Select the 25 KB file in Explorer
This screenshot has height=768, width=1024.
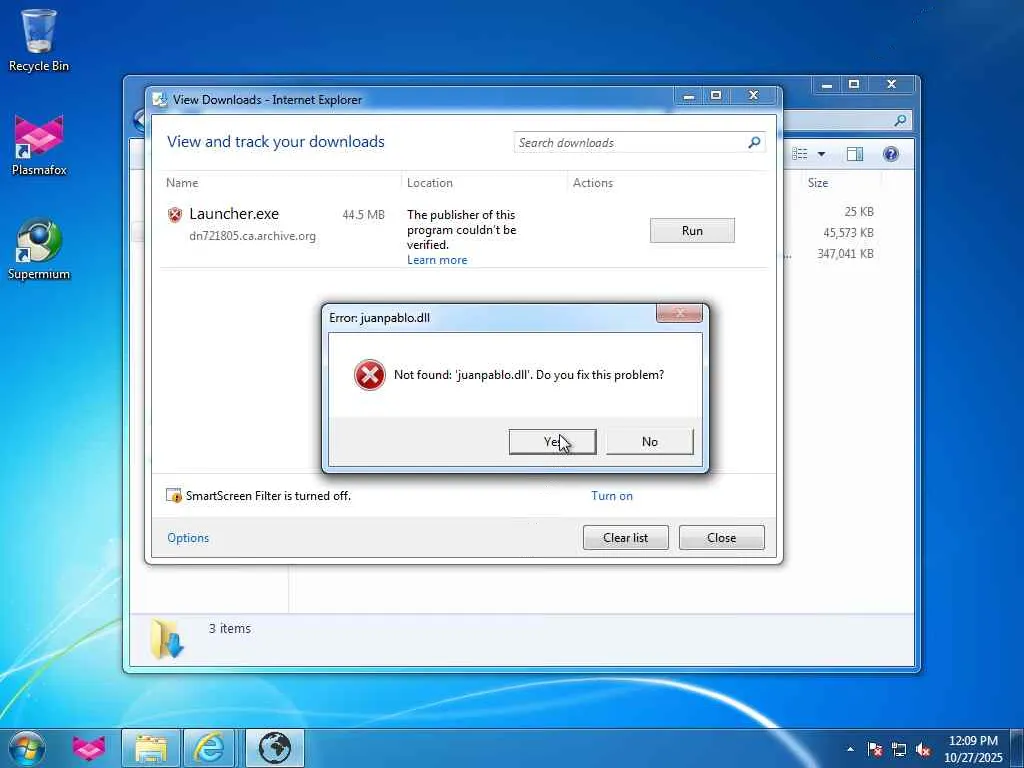(858, 212)
